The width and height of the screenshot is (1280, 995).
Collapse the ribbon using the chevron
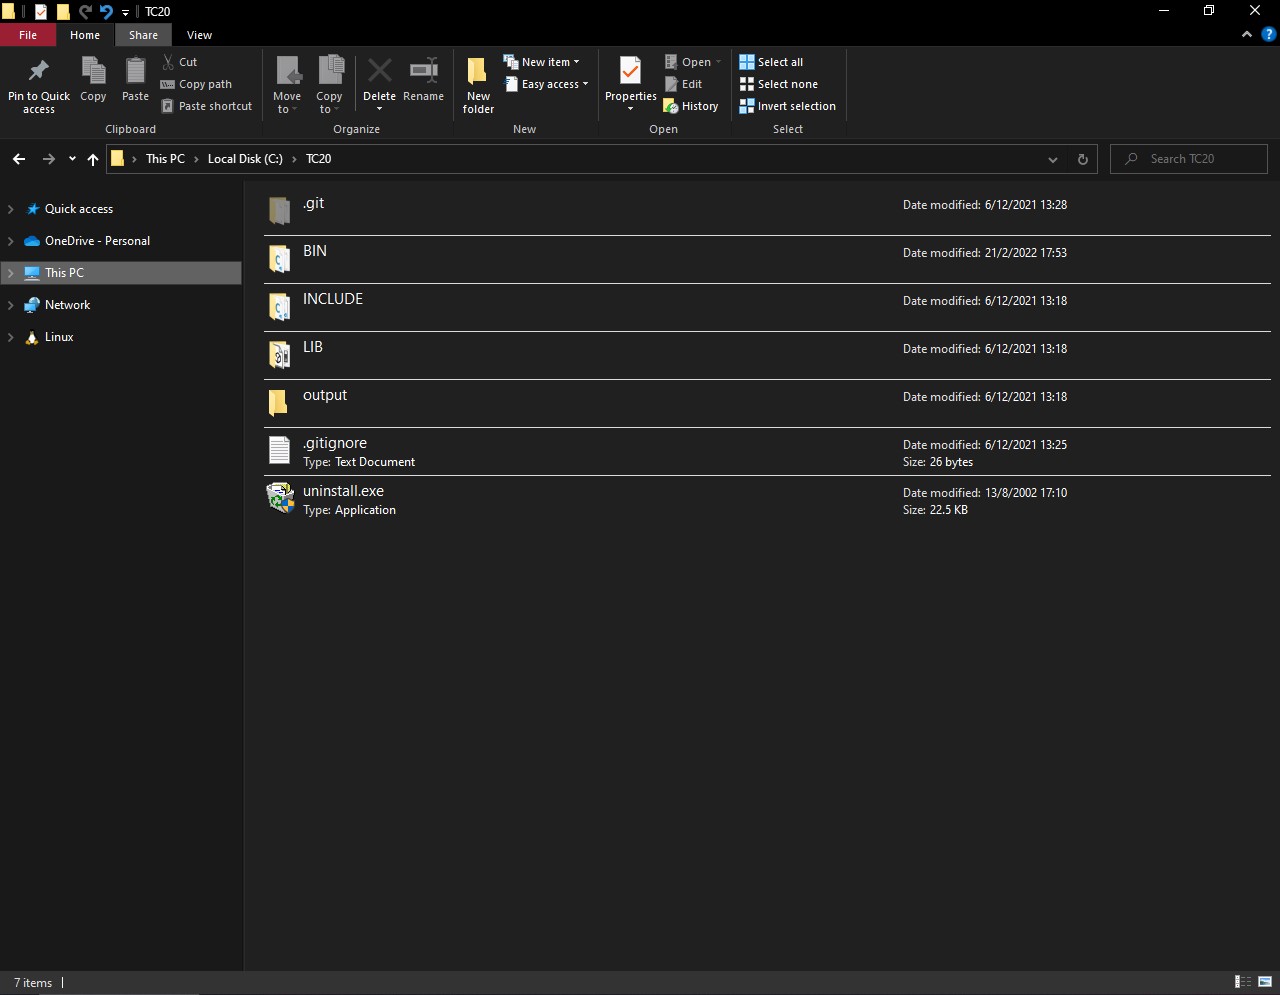coord(1247,34)
